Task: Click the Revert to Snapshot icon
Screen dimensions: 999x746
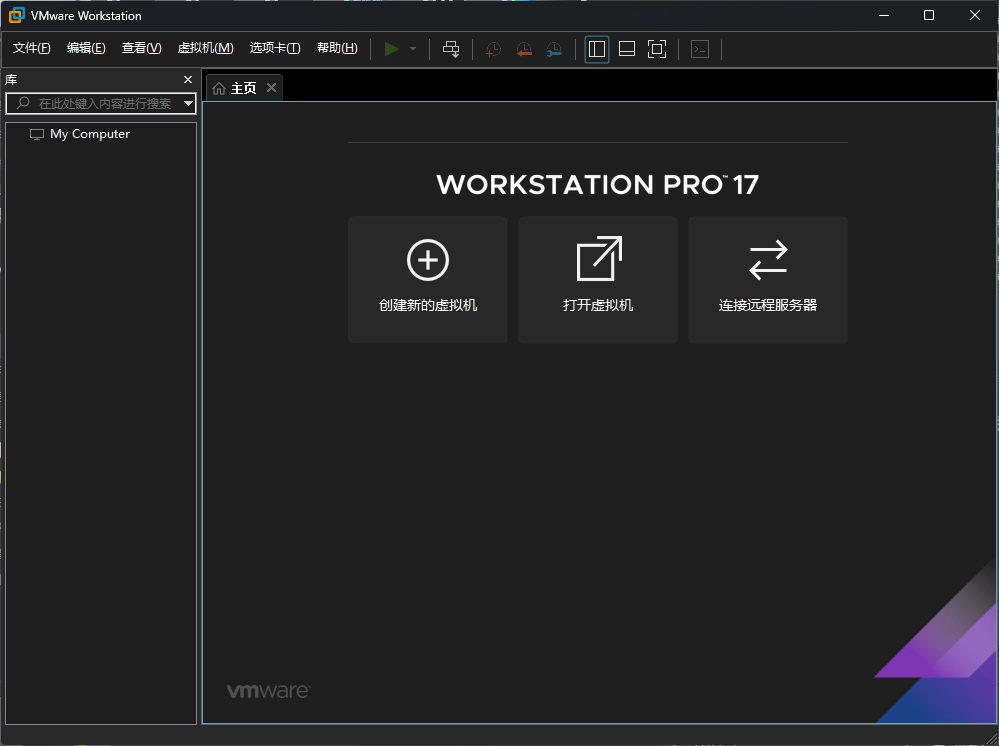Action: pos(524,49)
